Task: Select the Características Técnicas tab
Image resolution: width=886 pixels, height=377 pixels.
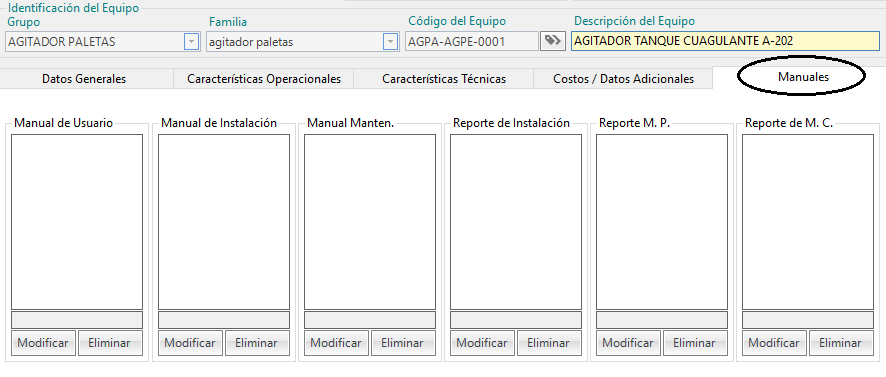Action: (444, 79)
